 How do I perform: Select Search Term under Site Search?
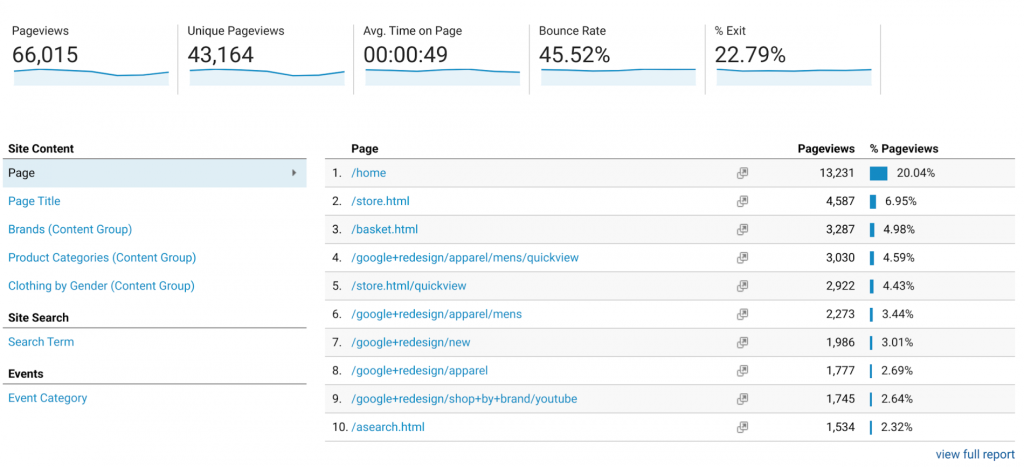(40, 342)
